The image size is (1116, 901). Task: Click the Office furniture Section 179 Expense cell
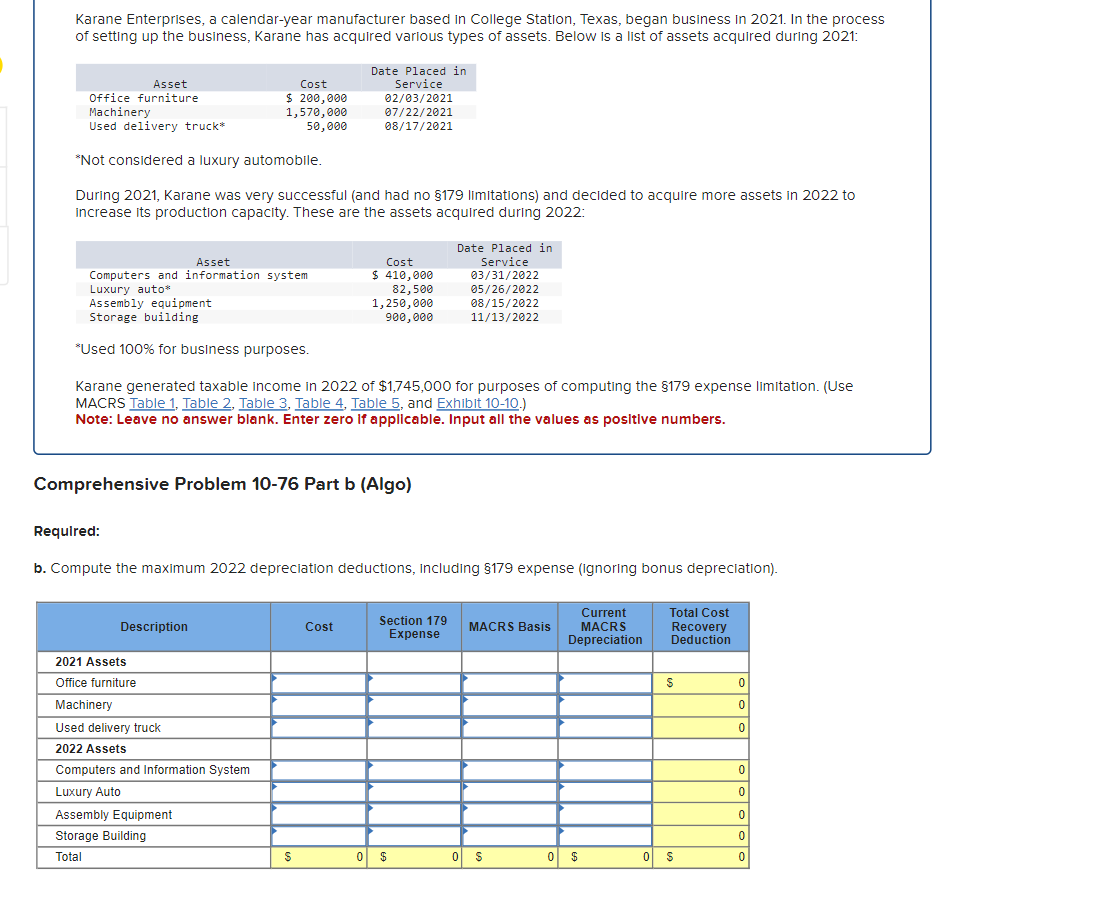pyautogui.click(x=414, y=683)
